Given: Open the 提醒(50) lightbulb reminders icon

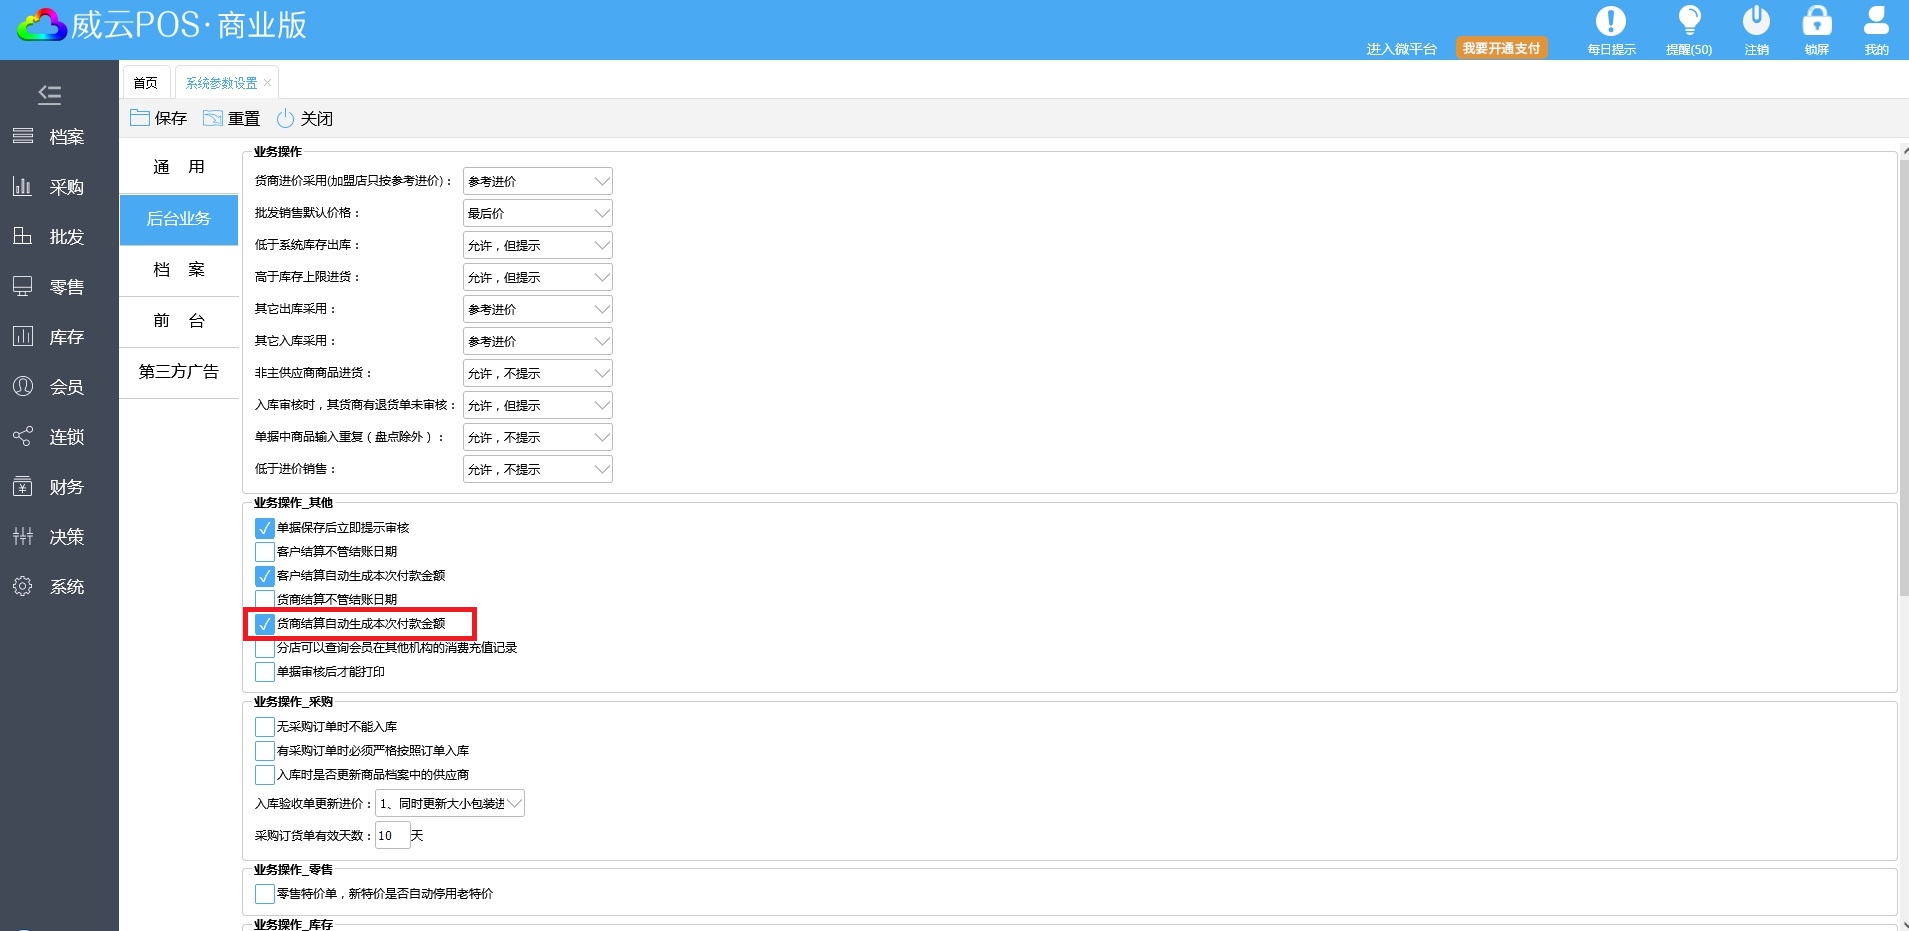Looking at the screenshot, I should pos(1689,22).
